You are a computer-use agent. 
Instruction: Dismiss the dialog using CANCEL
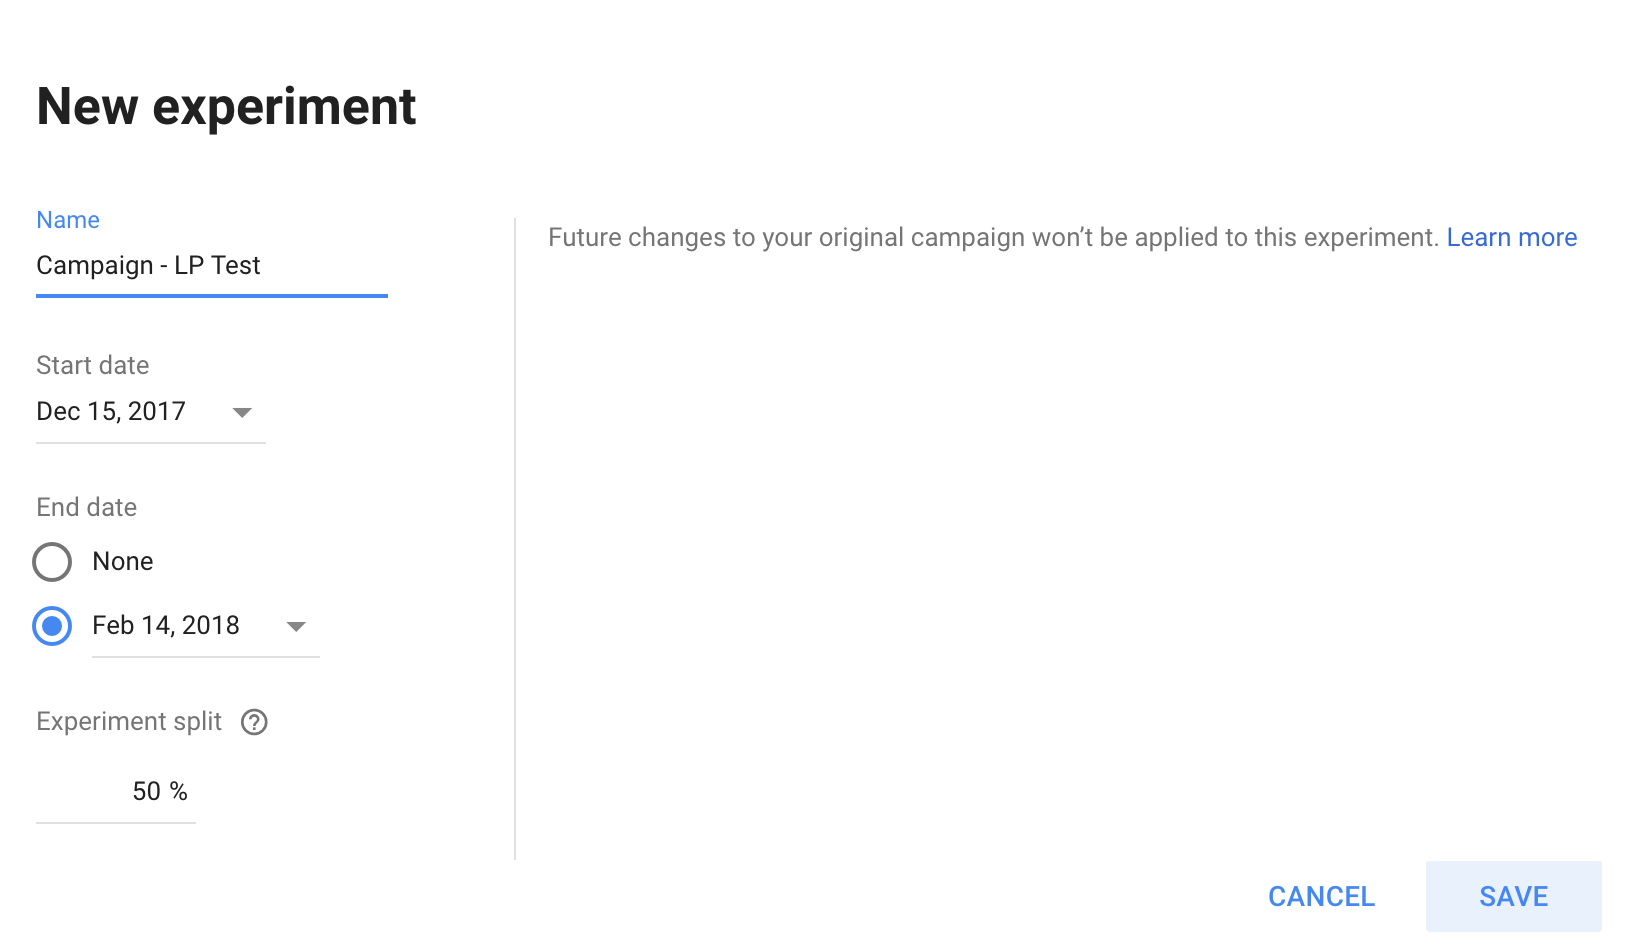[x=1321, y=896]
